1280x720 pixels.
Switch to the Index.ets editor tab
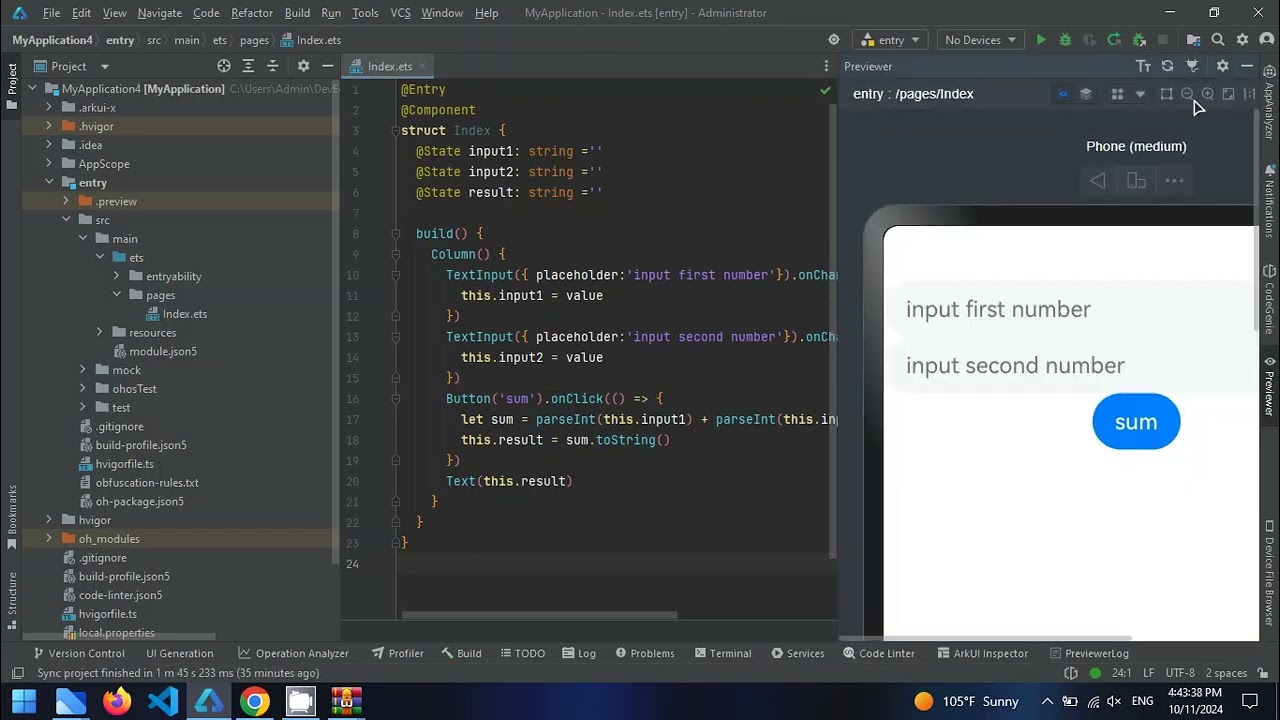pos(390,66)
